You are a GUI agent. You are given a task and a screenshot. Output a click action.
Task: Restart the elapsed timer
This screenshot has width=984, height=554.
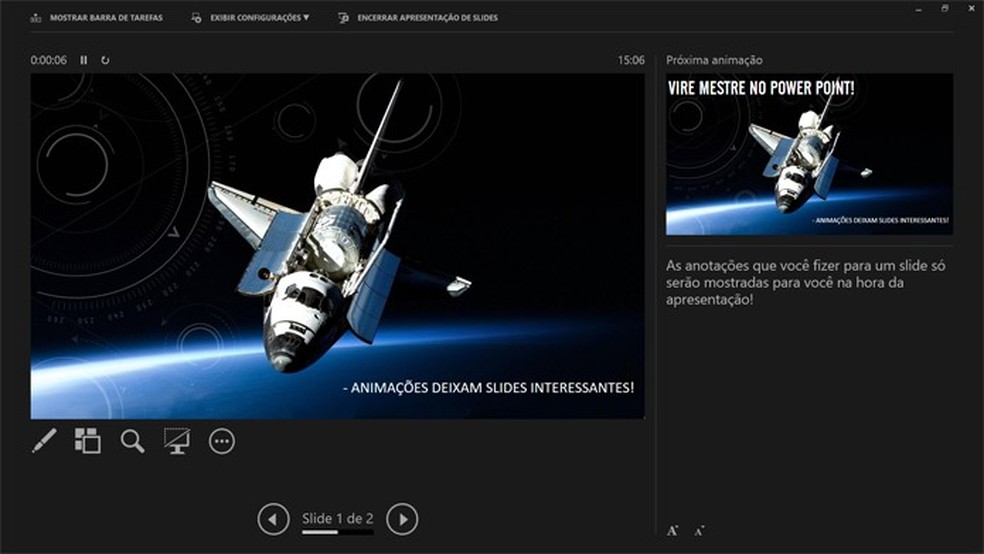[x=105, y=60]
